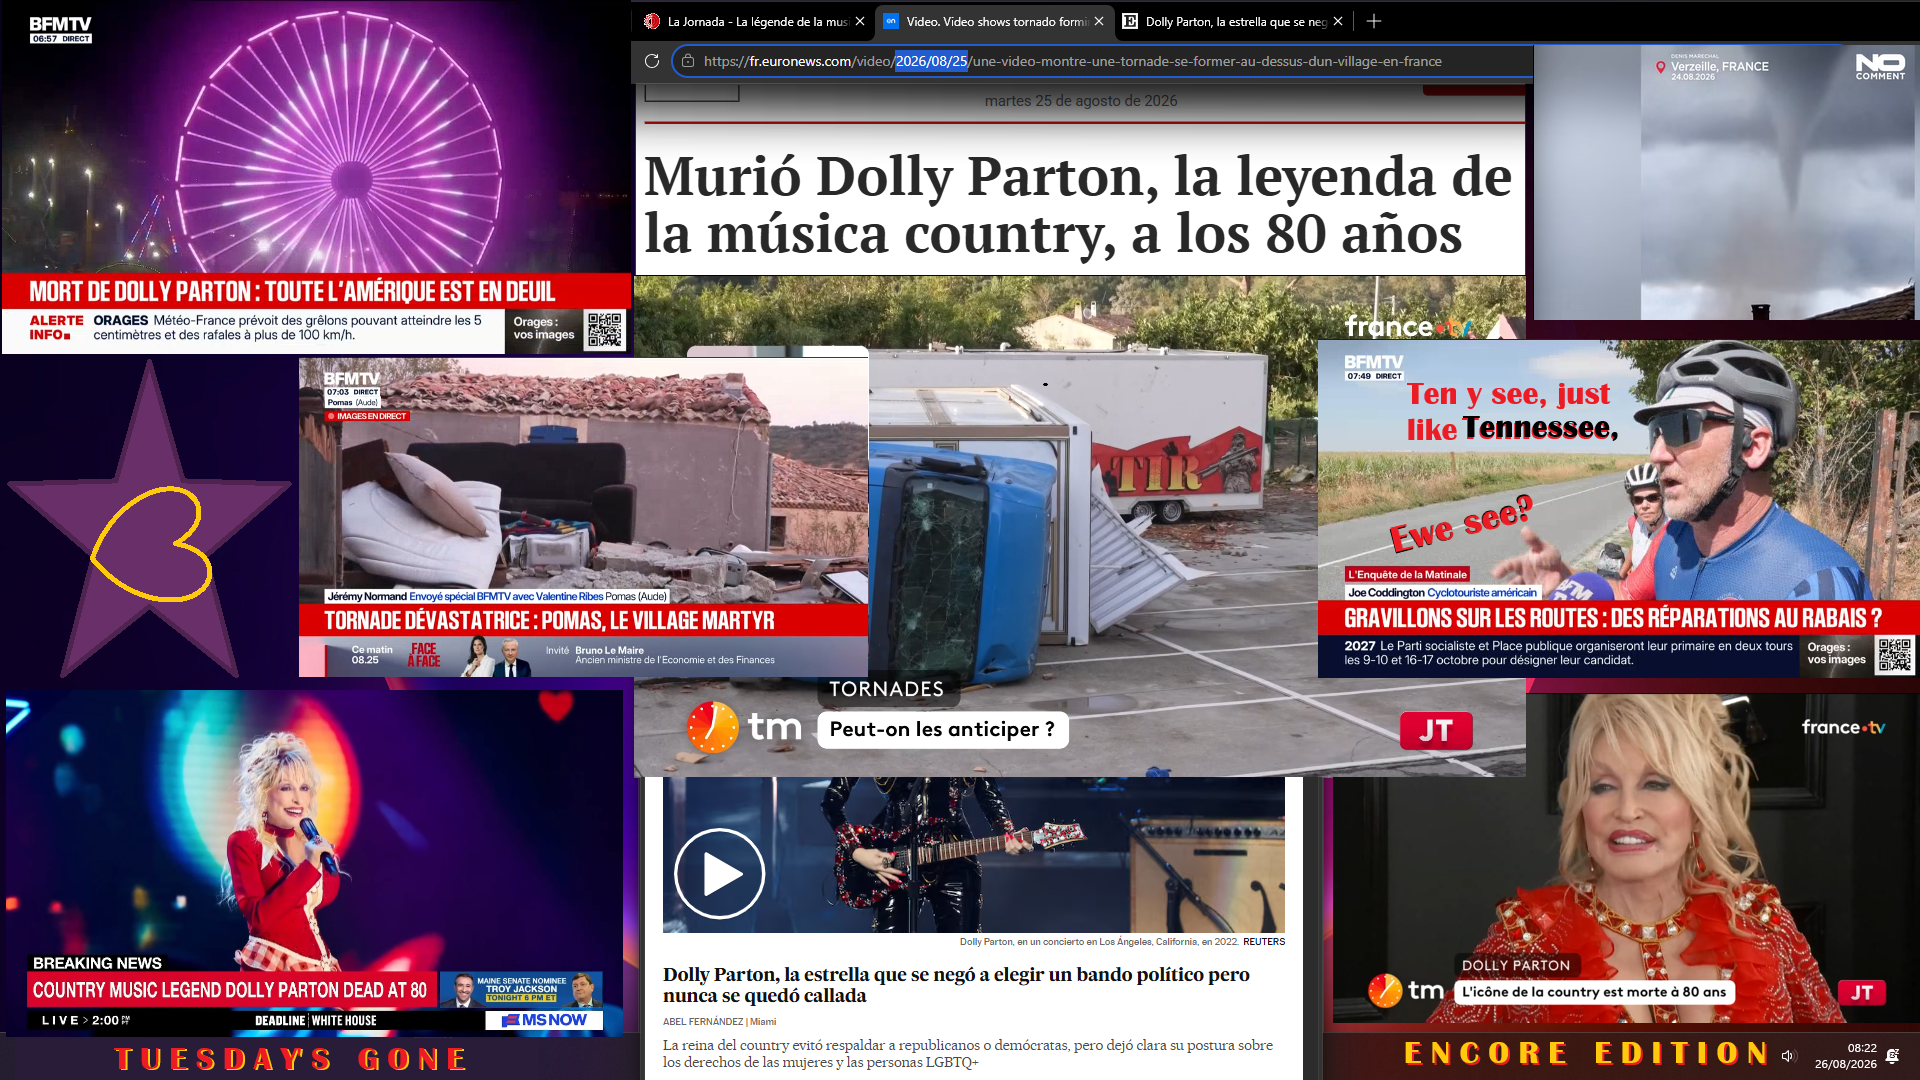Click the Troy Jackson promo thumbnail
The width and height of the screenshot is (1920, 1080).
(x=521, y=989)
